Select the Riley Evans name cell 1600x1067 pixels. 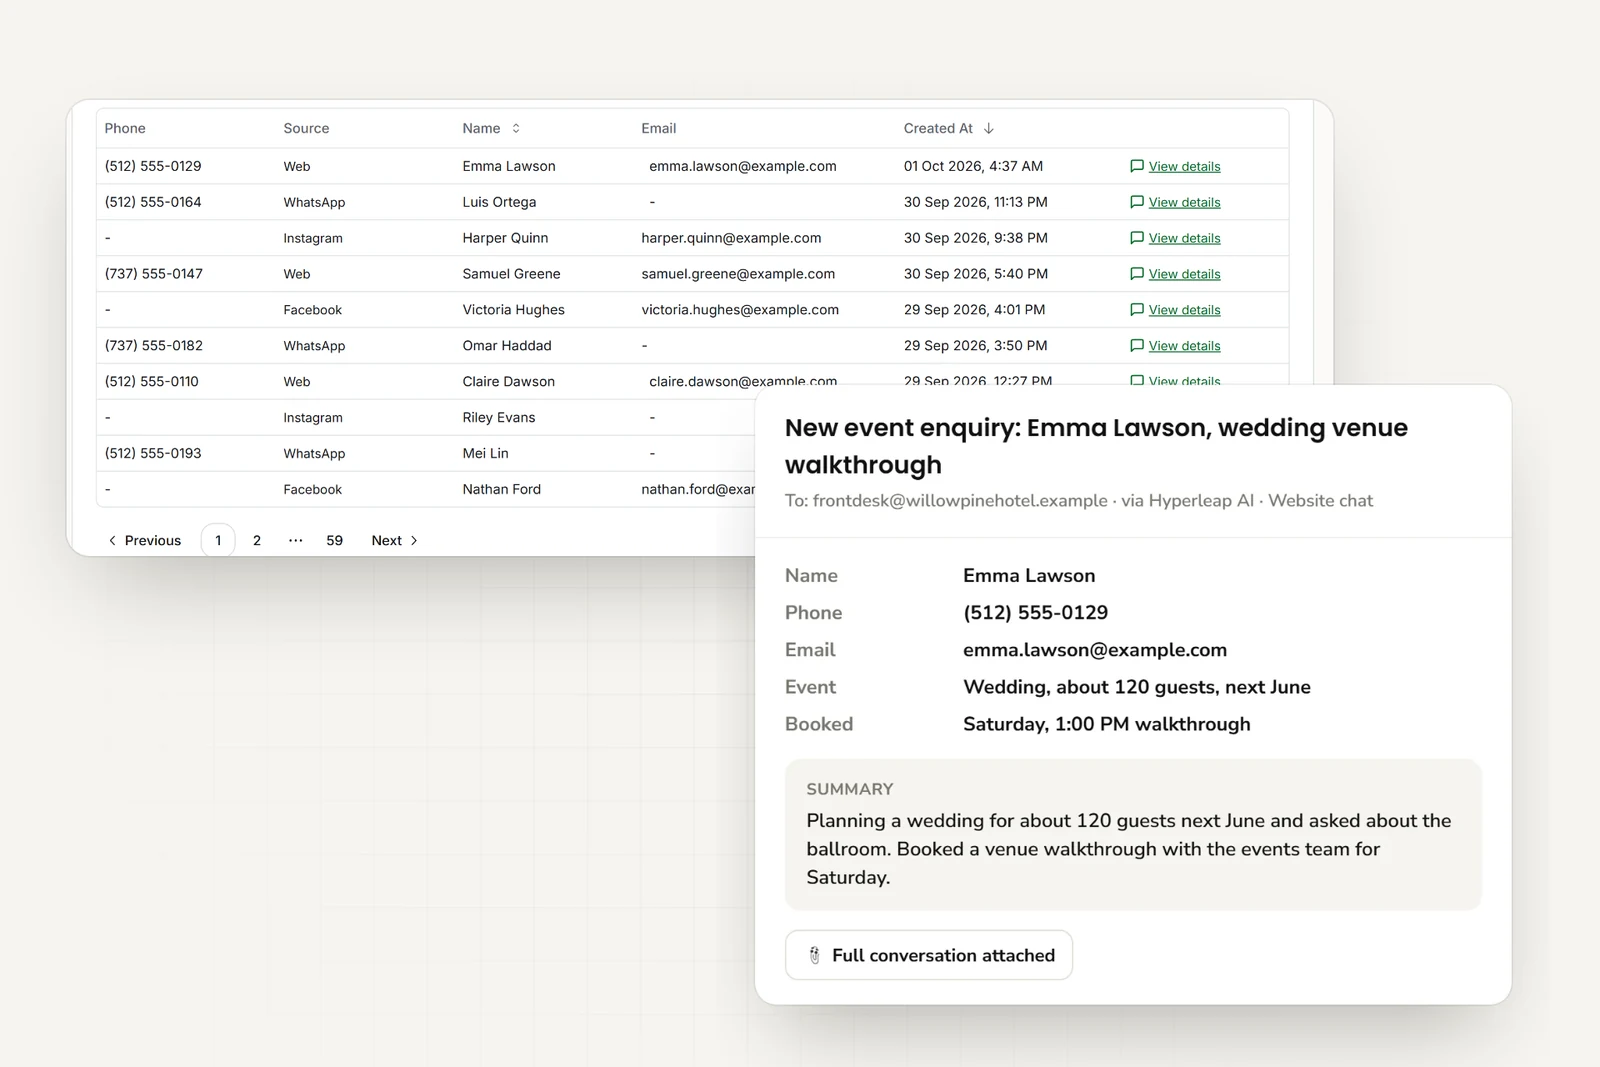pos(498,418)
